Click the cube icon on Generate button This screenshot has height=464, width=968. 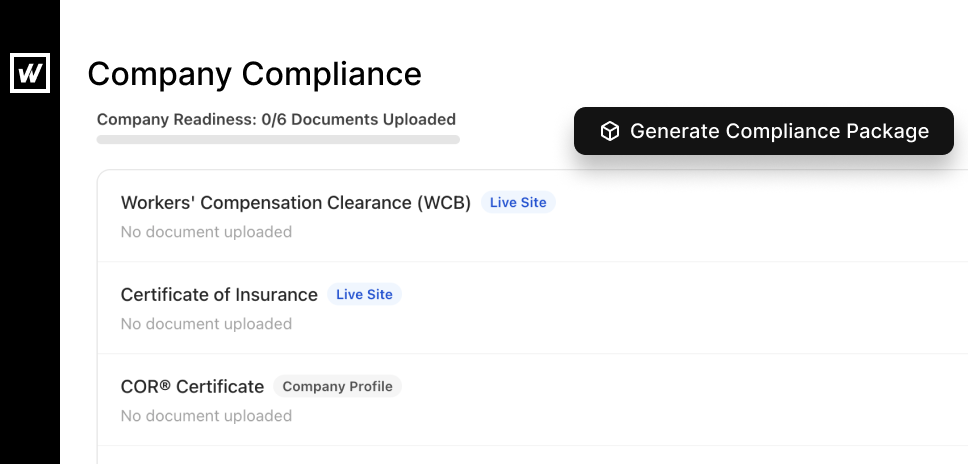click(x=609, y=131)
